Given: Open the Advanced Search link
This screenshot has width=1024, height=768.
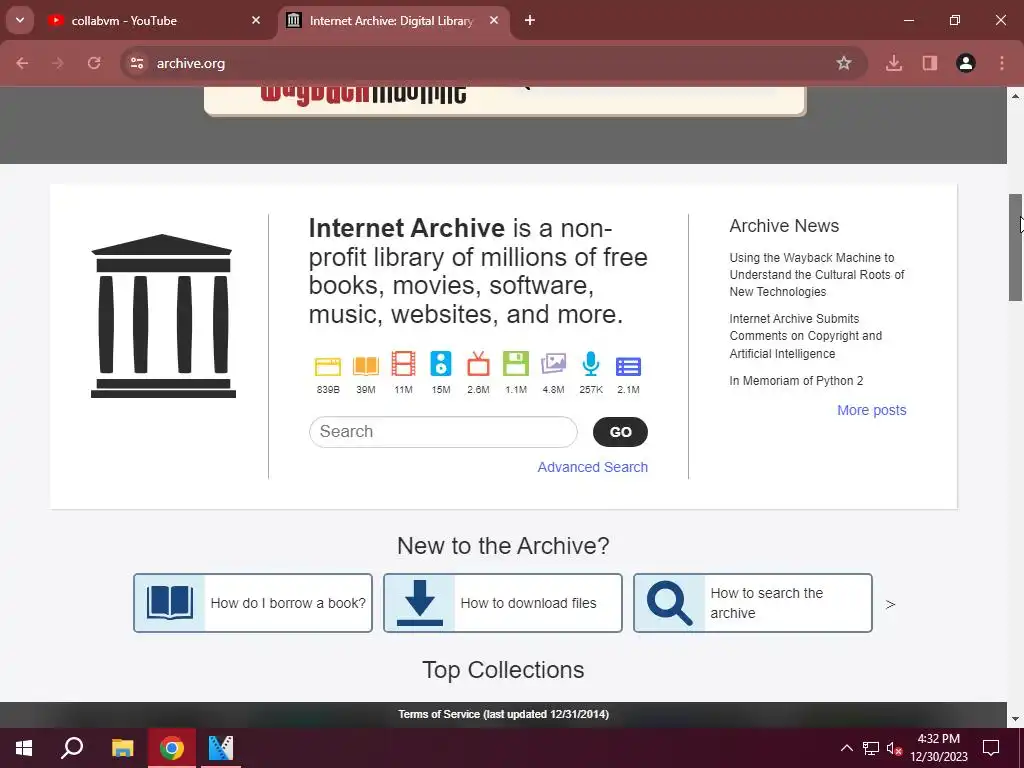Looking at the screenshot, I should (592, 467).
